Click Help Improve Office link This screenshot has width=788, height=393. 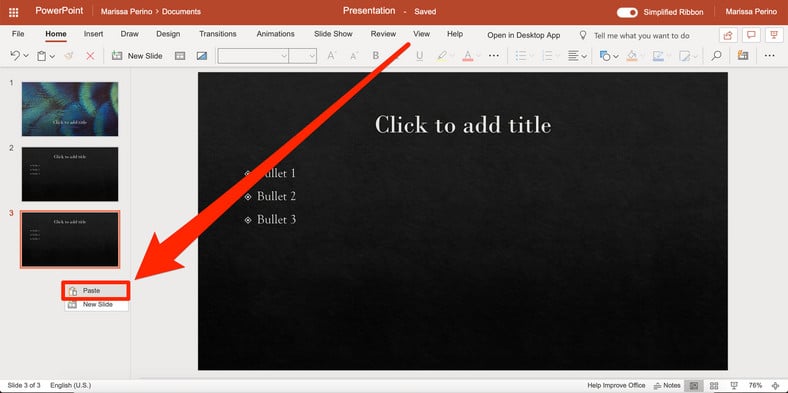[616, 385]
